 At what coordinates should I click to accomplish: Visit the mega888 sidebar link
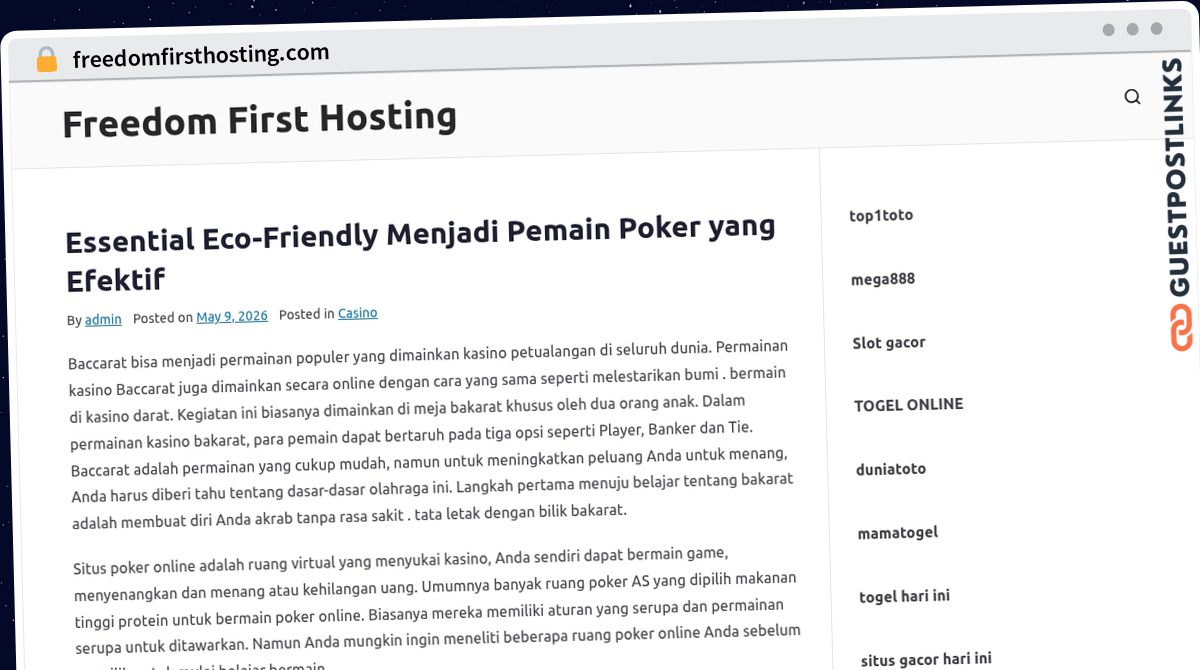click(x=883, y=279)
